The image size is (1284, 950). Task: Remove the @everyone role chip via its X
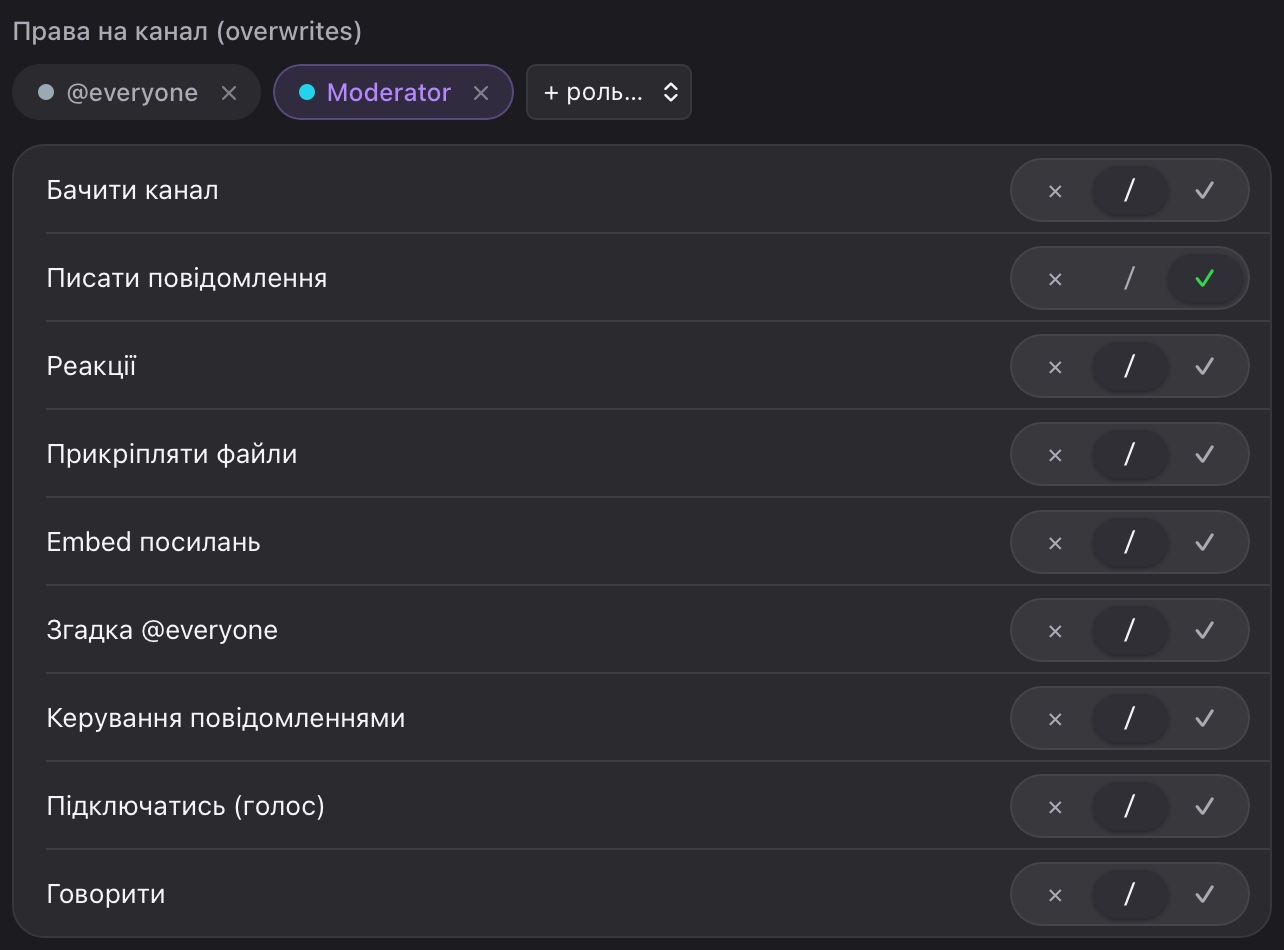229,93
